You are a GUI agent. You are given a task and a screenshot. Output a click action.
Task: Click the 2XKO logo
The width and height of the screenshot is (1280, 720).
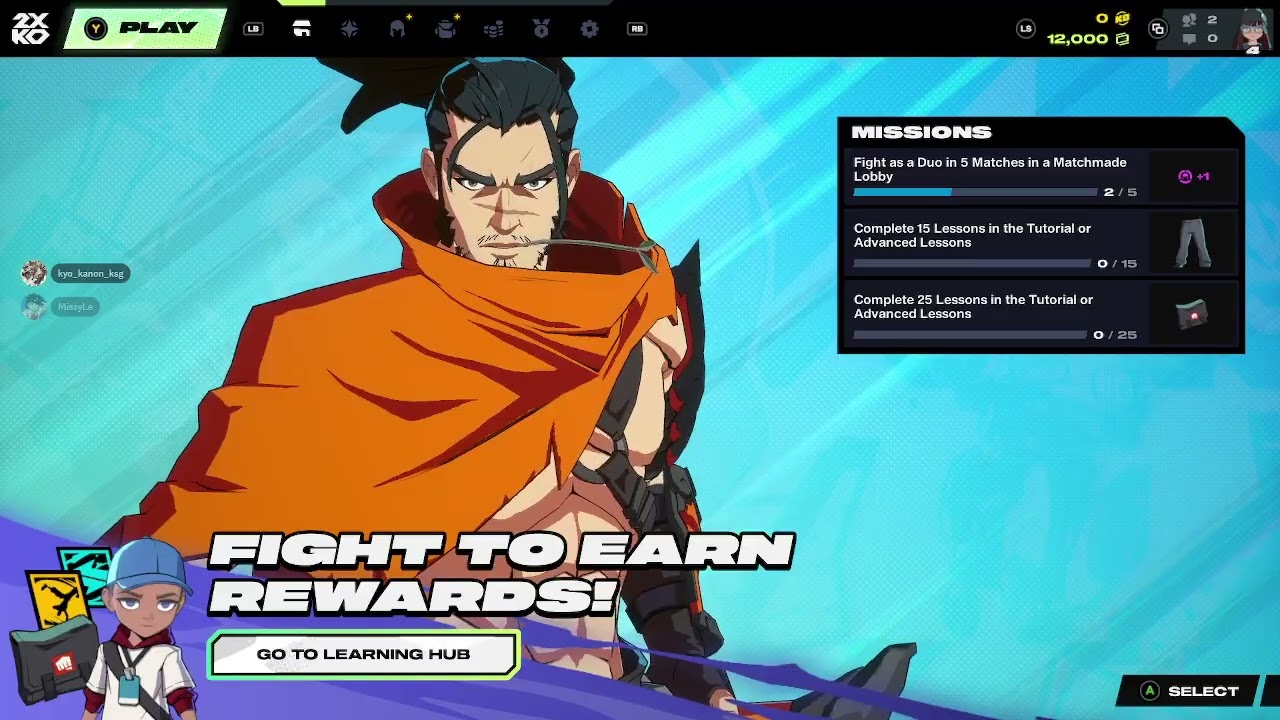click(30, 29)
